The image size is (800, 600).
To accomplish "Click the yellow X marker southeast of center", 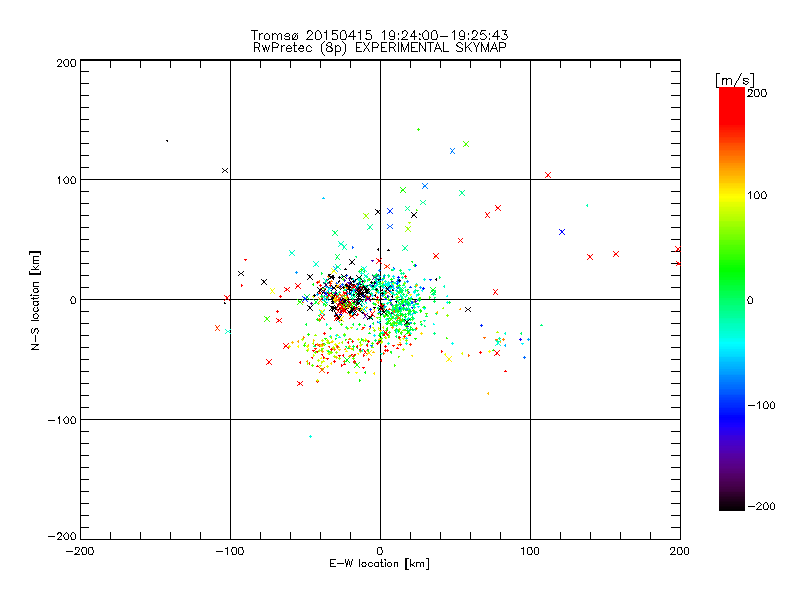I will click(449, 359).
